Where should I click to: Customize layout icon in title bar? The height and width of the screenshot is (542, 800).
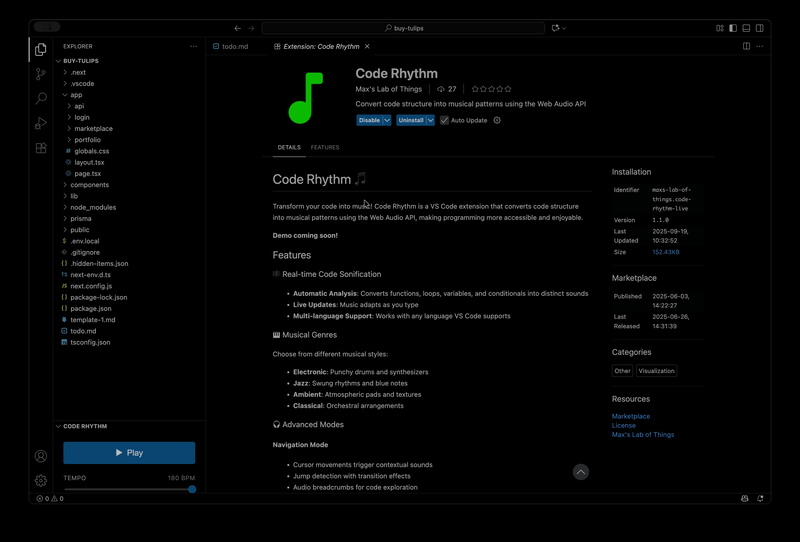coord(719,28)
